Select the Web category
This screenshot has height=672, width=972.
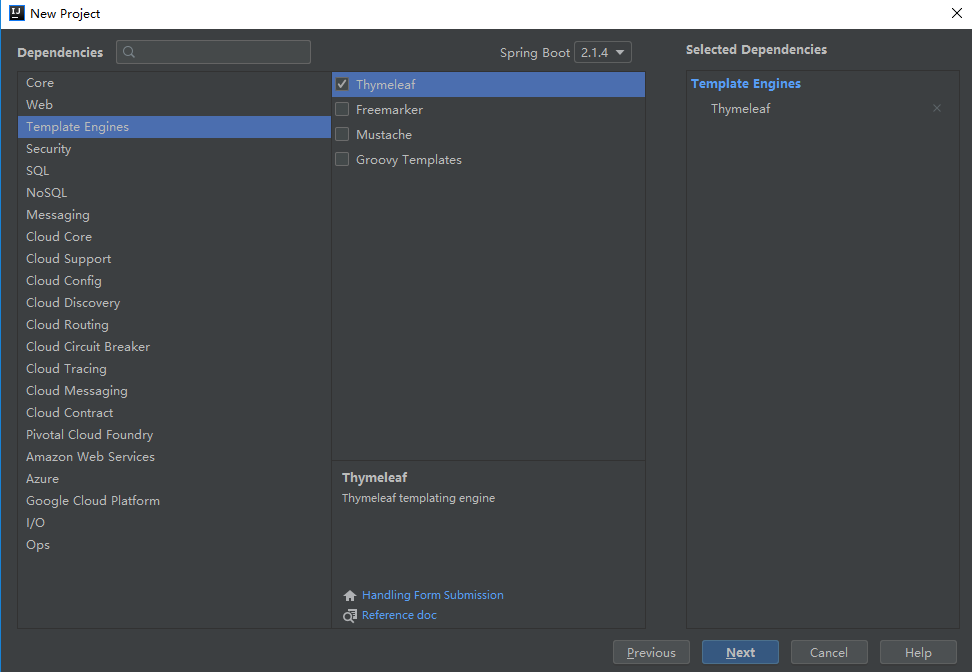pyautogui.click(x=174, y=105)
